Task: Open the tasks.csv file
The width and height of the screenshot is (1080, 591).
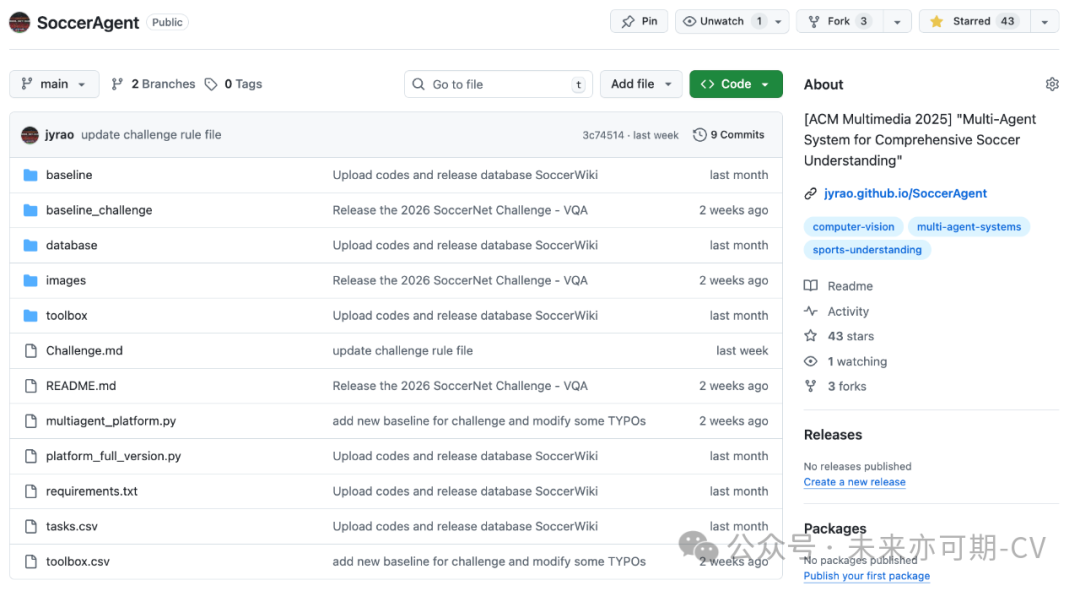Action: tap(72, 526)
